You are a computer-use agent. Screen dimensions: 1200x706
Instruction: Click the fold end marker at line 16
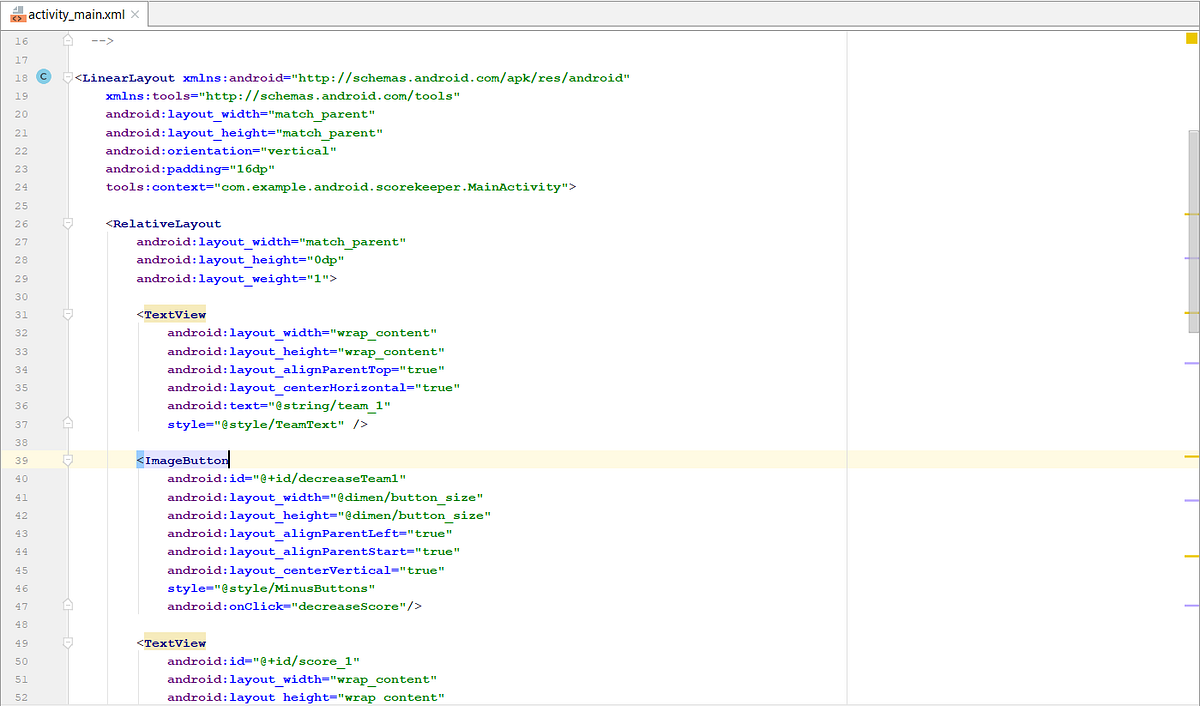tap(67, 39)
